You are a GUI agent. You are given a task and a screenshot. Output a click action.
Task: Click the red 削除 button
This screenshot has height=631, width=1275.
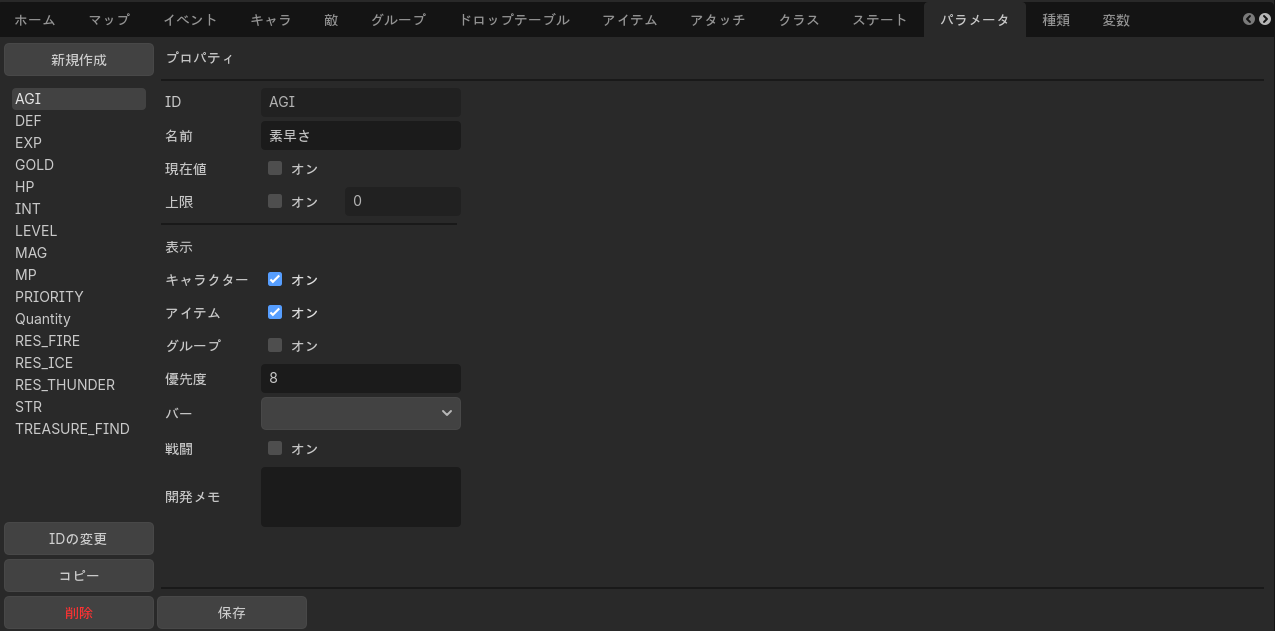pos(79,612)
